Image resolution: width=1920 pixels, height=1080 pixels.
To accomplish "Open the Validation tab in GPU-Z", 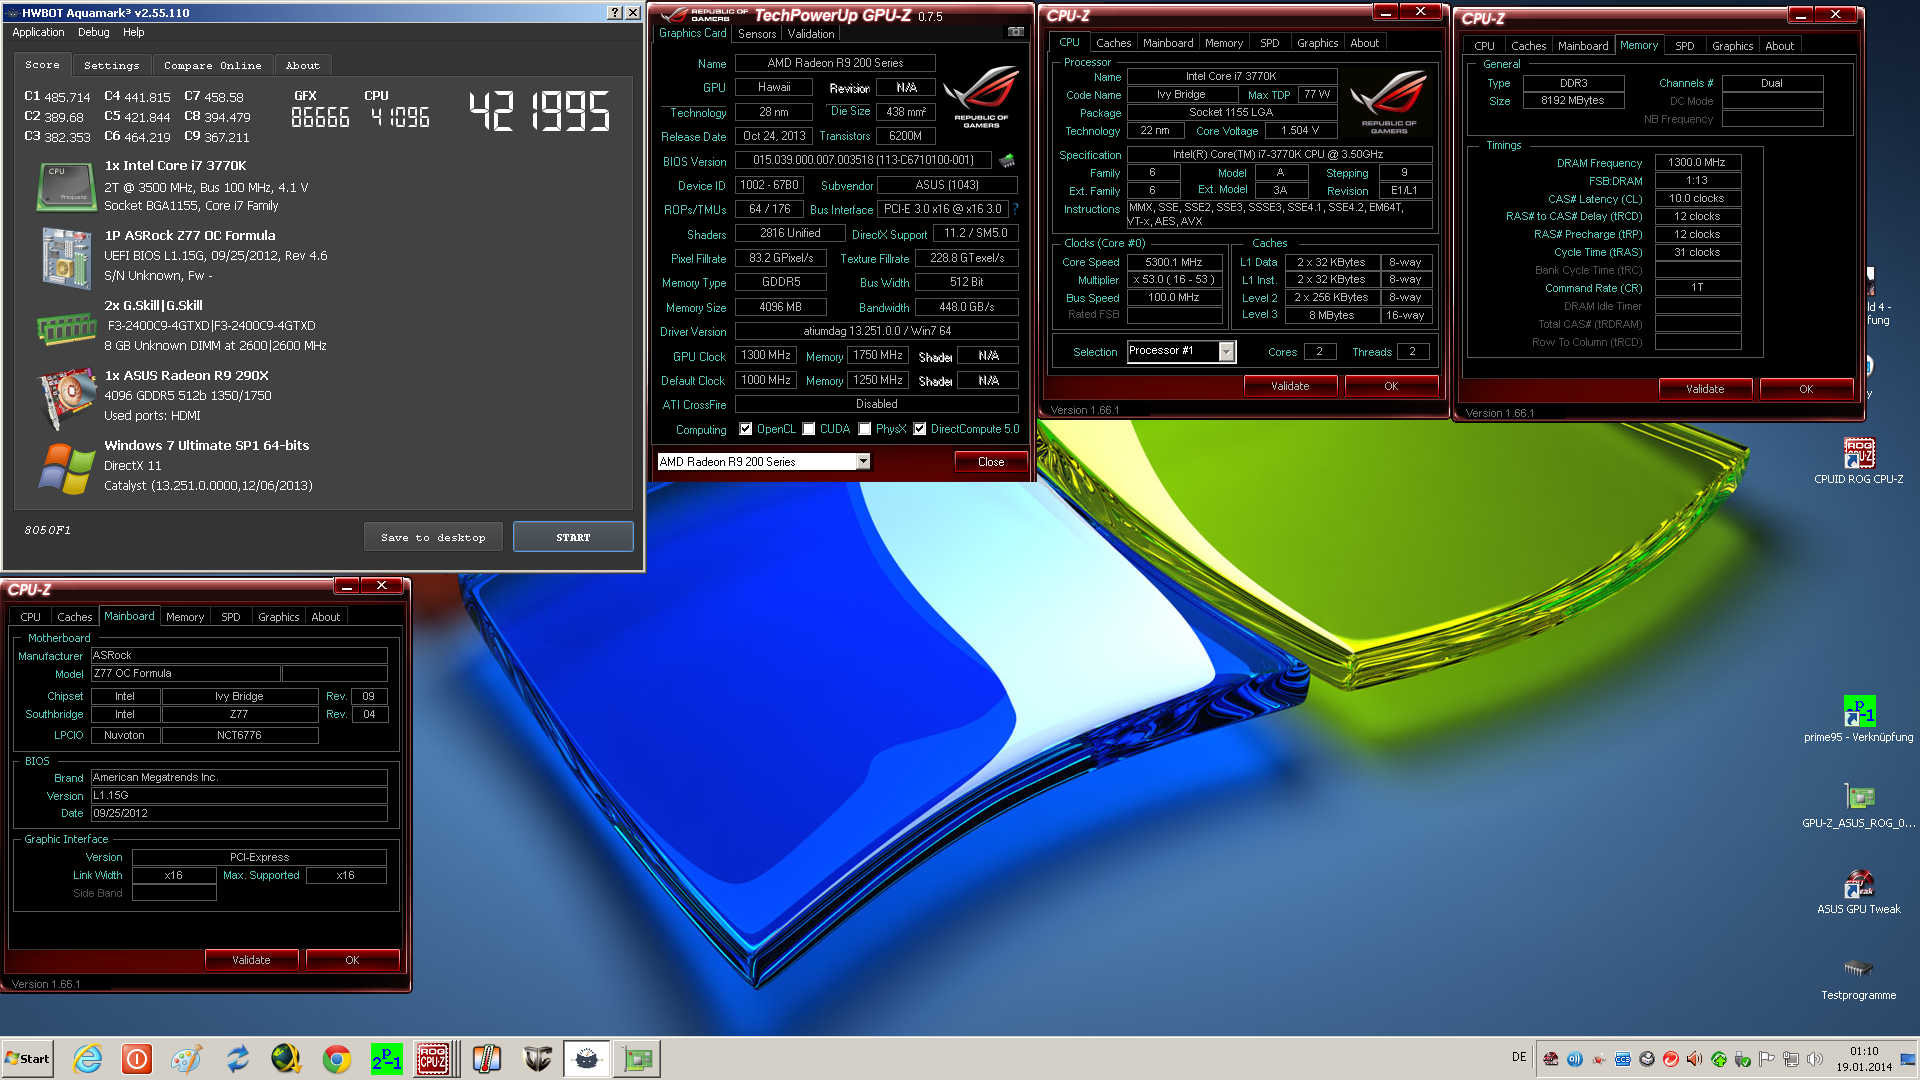I will pyautogui.click(x=810, y=33).
